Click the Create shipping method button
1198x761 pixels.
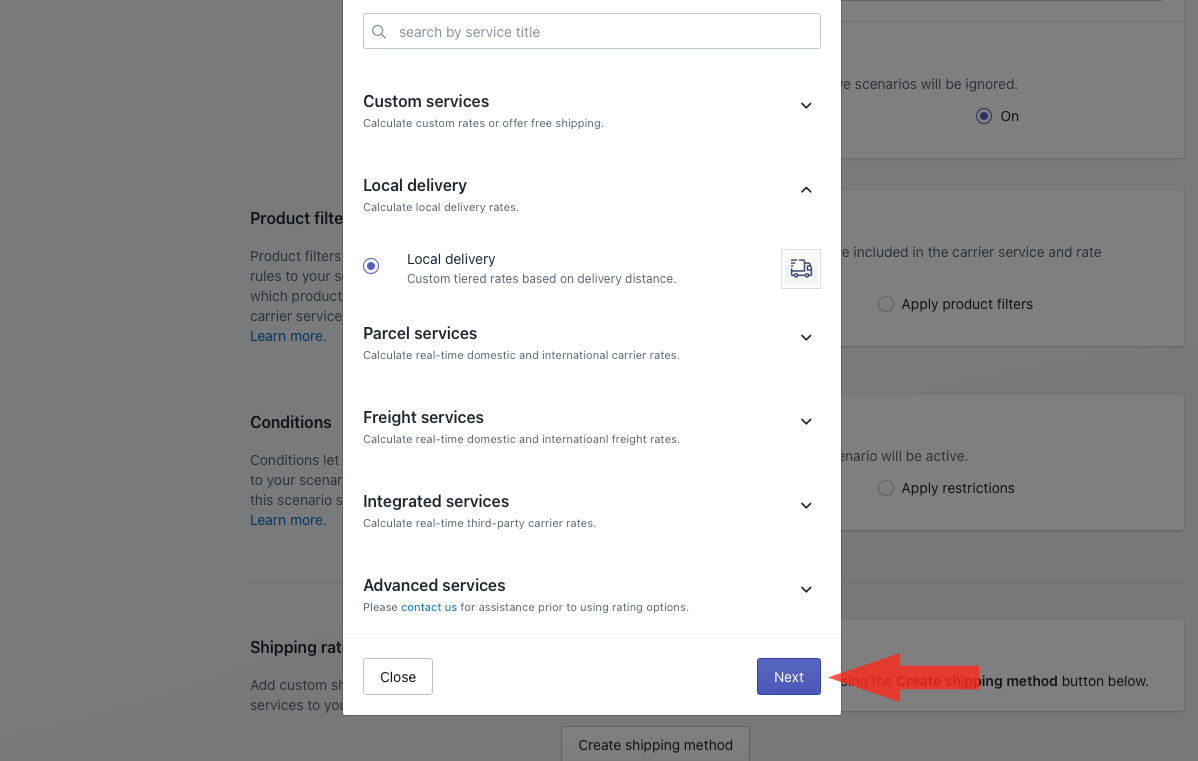point(655,745)
